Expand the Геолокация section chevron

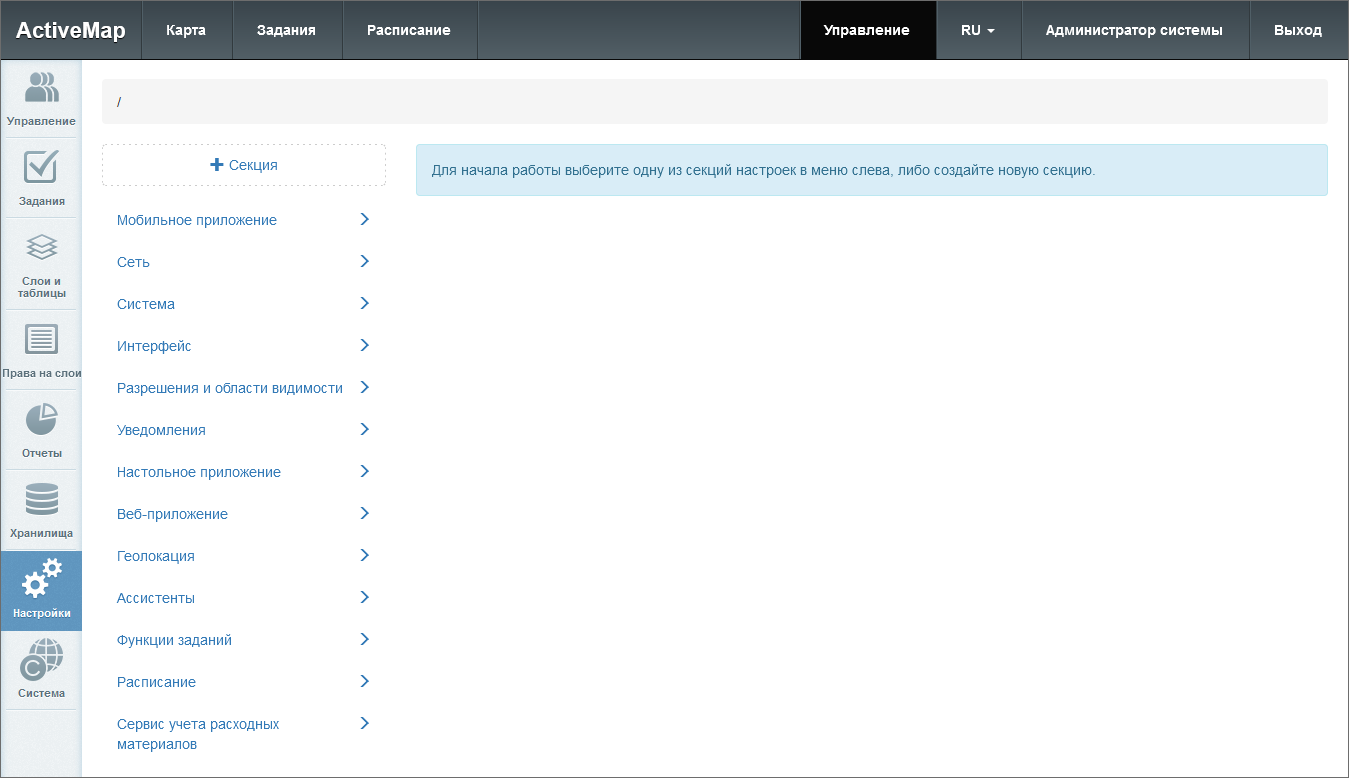364,555
